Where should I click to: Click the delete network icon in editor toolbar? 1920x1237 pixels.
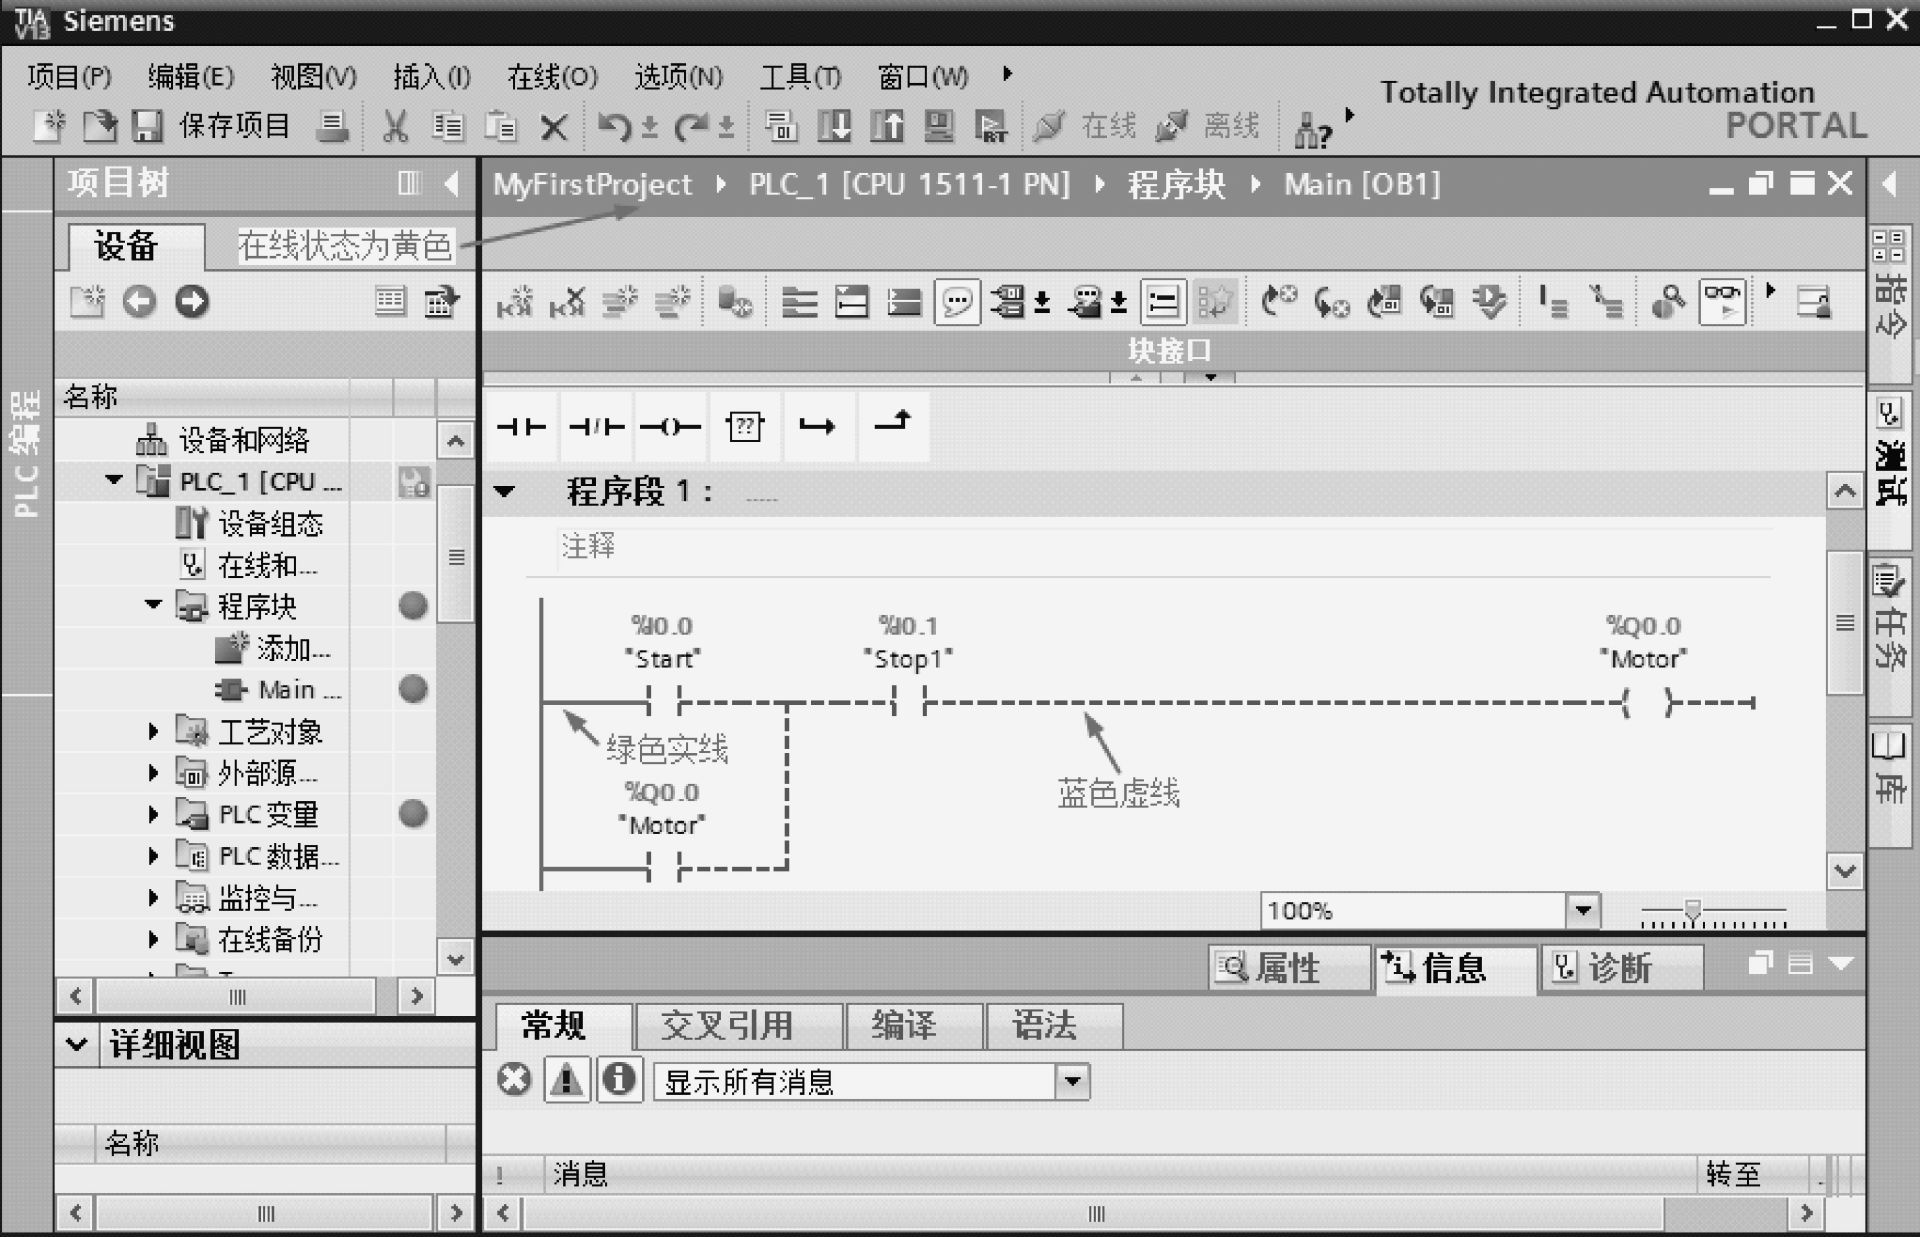pyautogui.click(x=568, y=301)
